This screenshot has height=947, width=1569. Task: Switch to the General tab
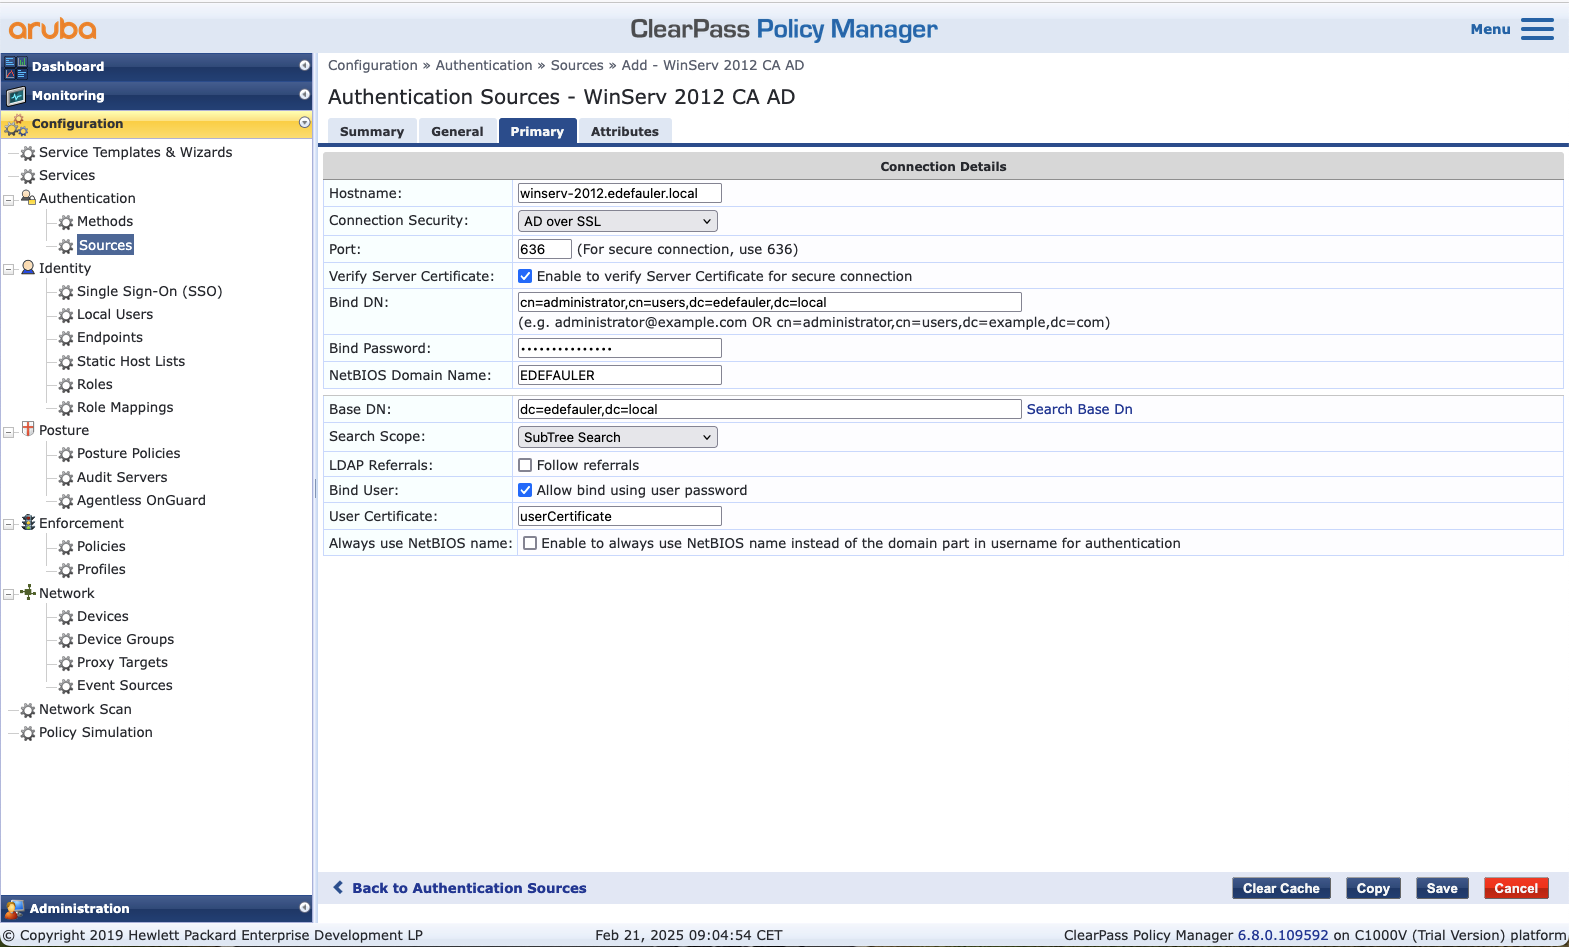coord(457,131)
